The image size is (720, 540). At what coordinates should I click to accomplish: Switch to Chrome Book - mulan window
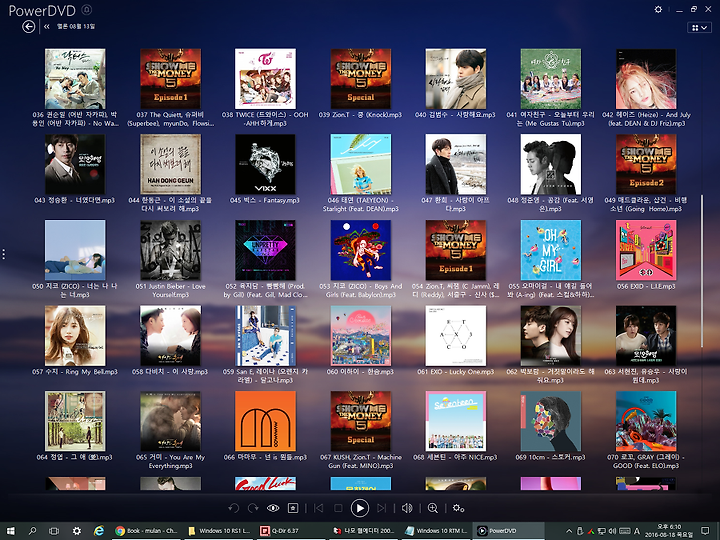[x=146, y=531]
